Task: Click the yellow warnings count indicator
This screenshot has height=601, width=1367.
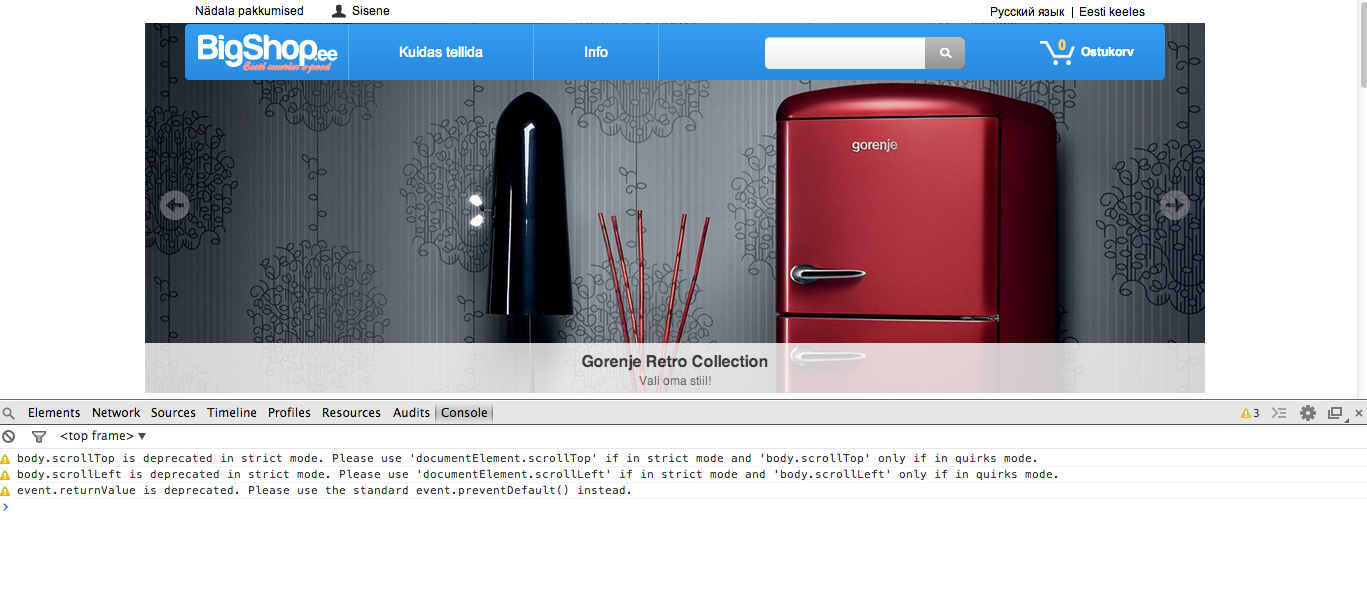Action: [1250, 413]
